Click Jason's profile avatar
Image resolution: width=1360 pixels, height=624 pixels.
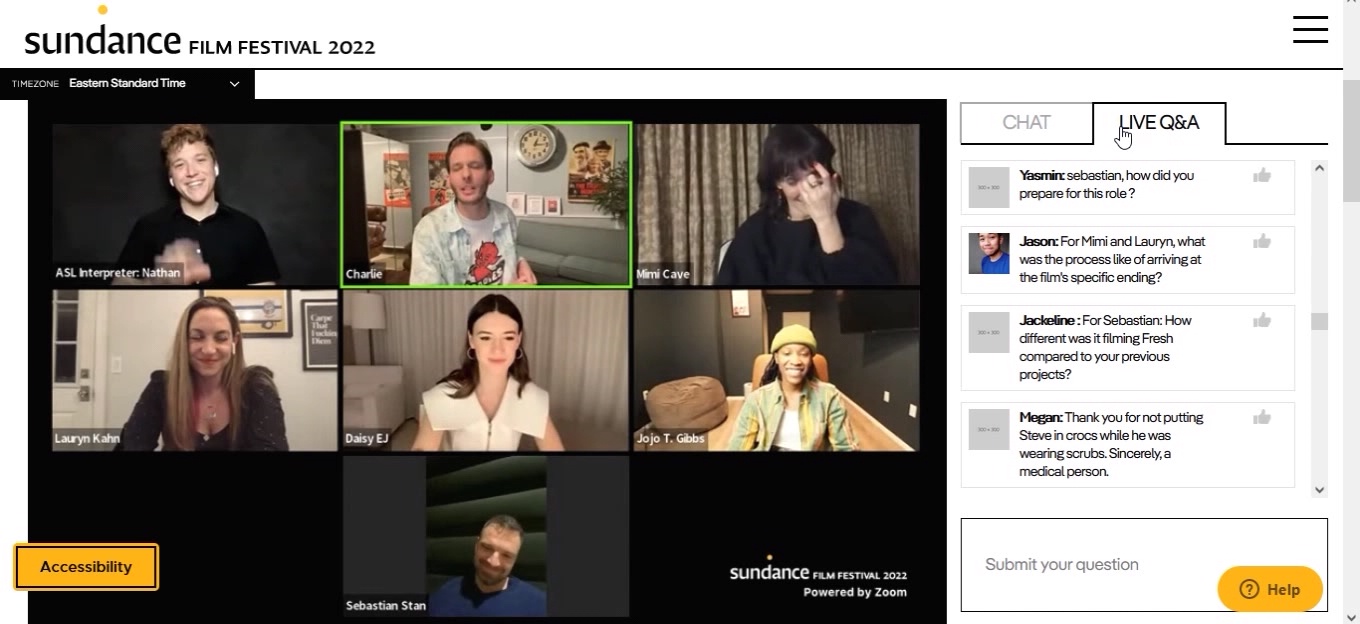(x=988, y=253)
